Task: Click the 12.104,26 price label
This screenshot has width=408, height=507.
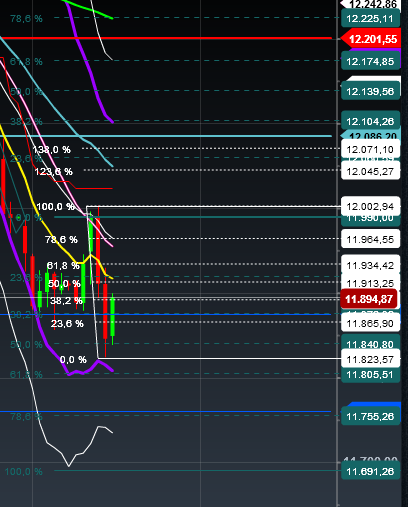Action: point(370,121)
